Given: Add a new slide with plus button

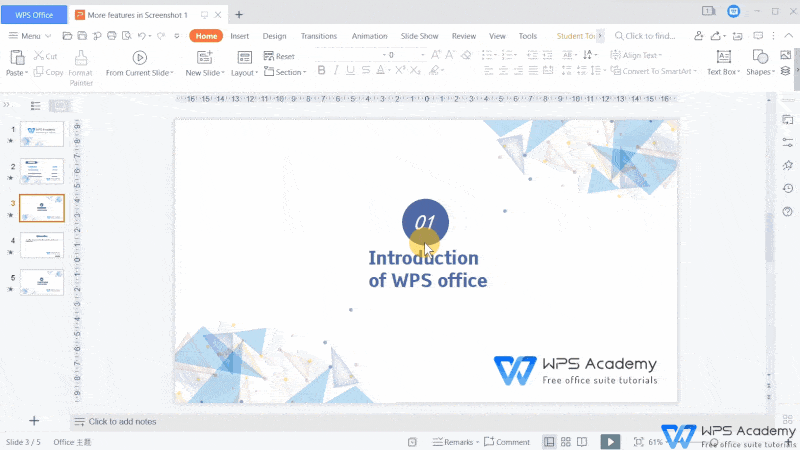Looking at the screenshot, I should (34, 421).
